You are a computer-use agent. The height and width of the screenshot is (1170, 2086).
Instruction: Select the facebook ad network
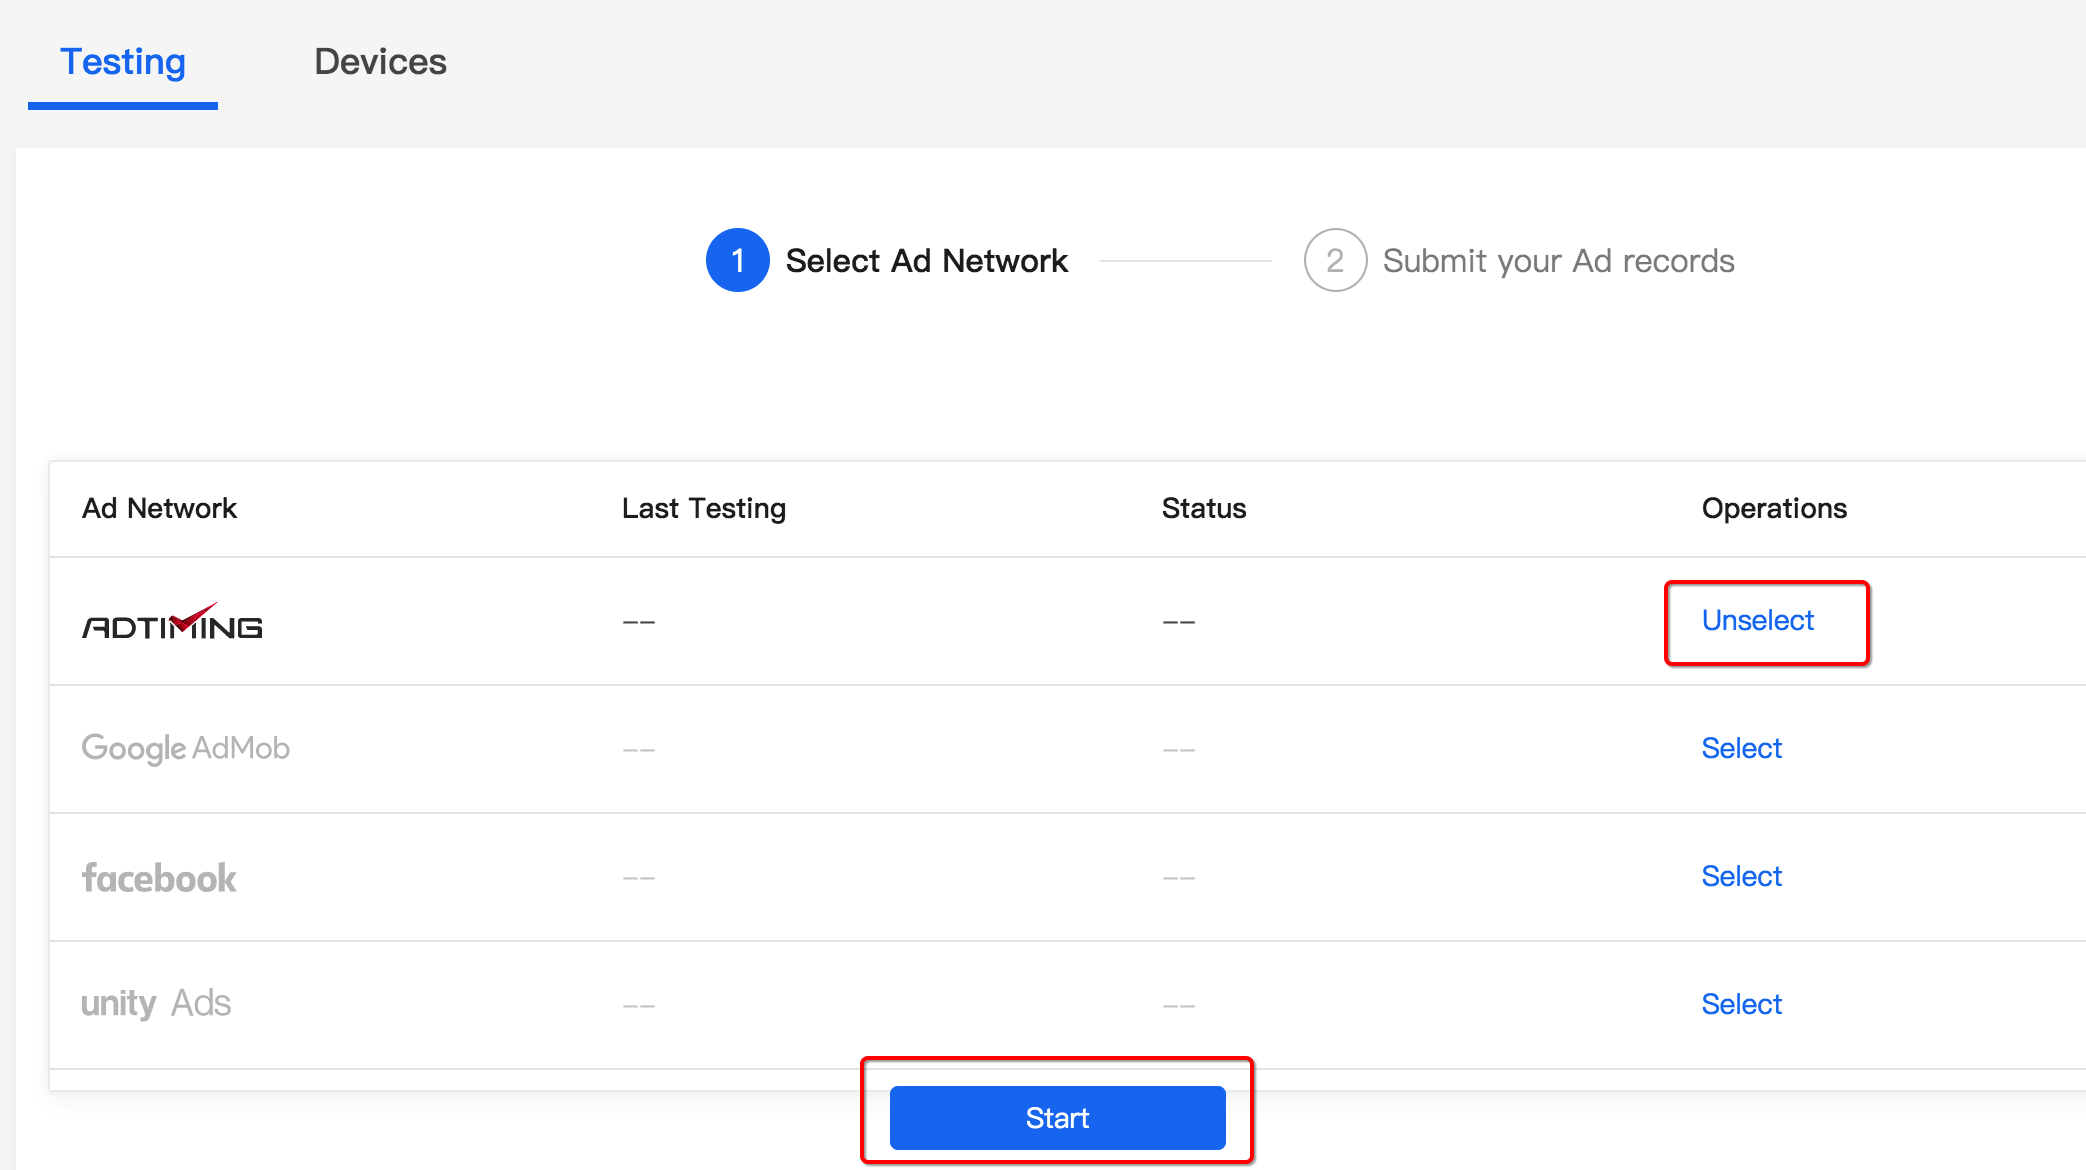(x=1742, y=876)
